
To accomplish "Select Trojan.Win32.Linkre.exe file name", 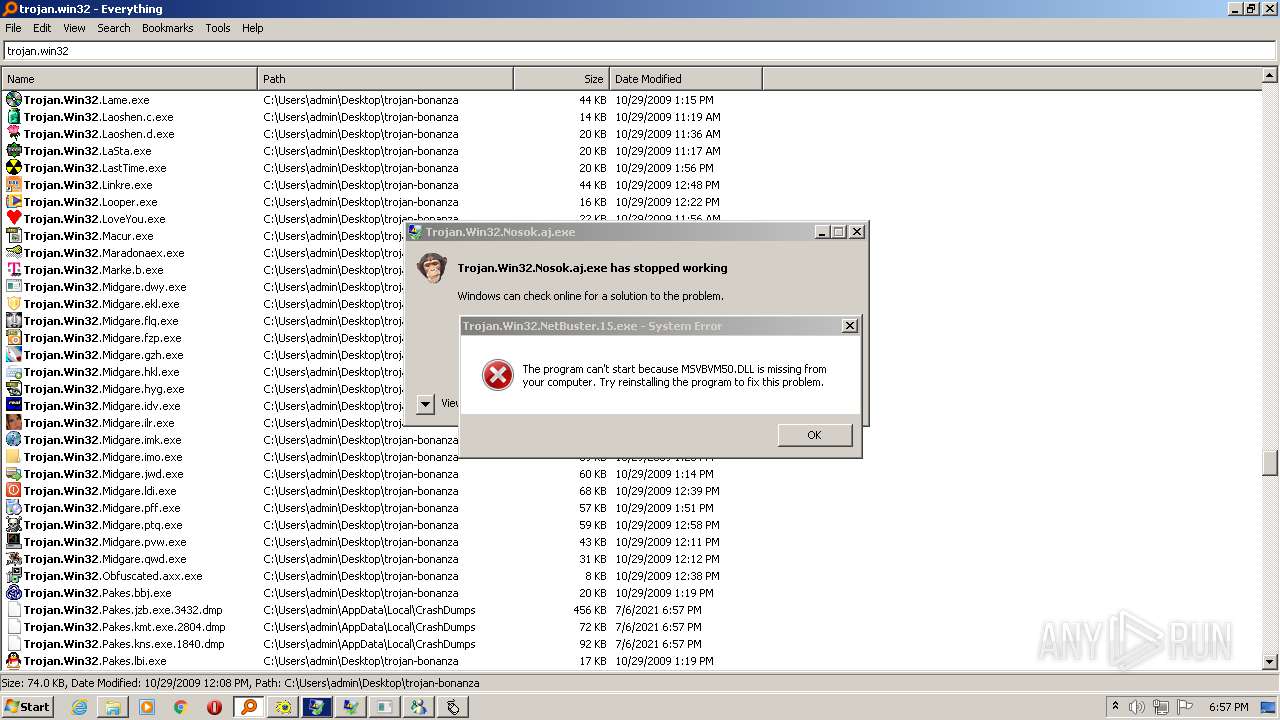I will 88,185.
